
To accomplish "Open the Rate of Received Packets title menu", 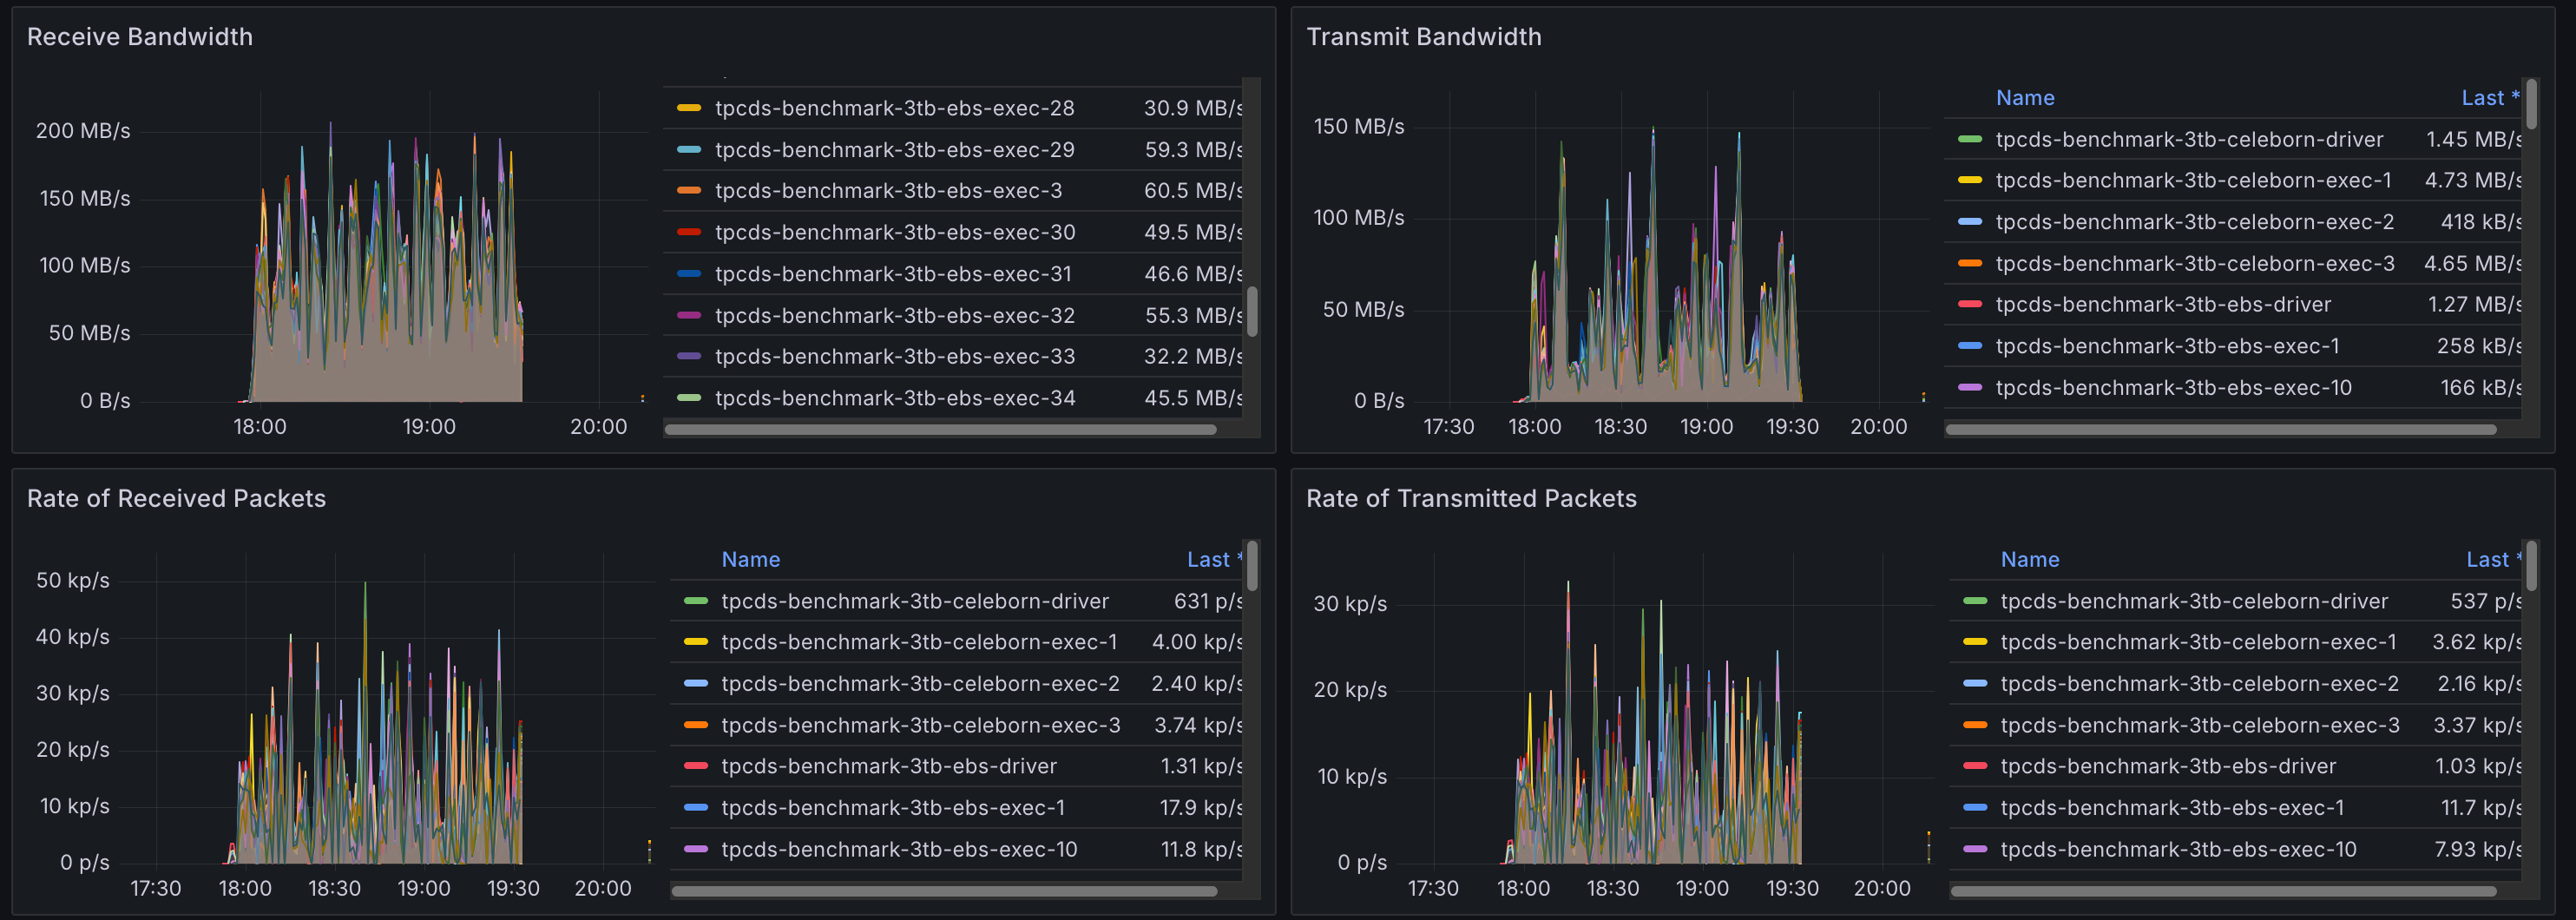I will coord(176,499).
